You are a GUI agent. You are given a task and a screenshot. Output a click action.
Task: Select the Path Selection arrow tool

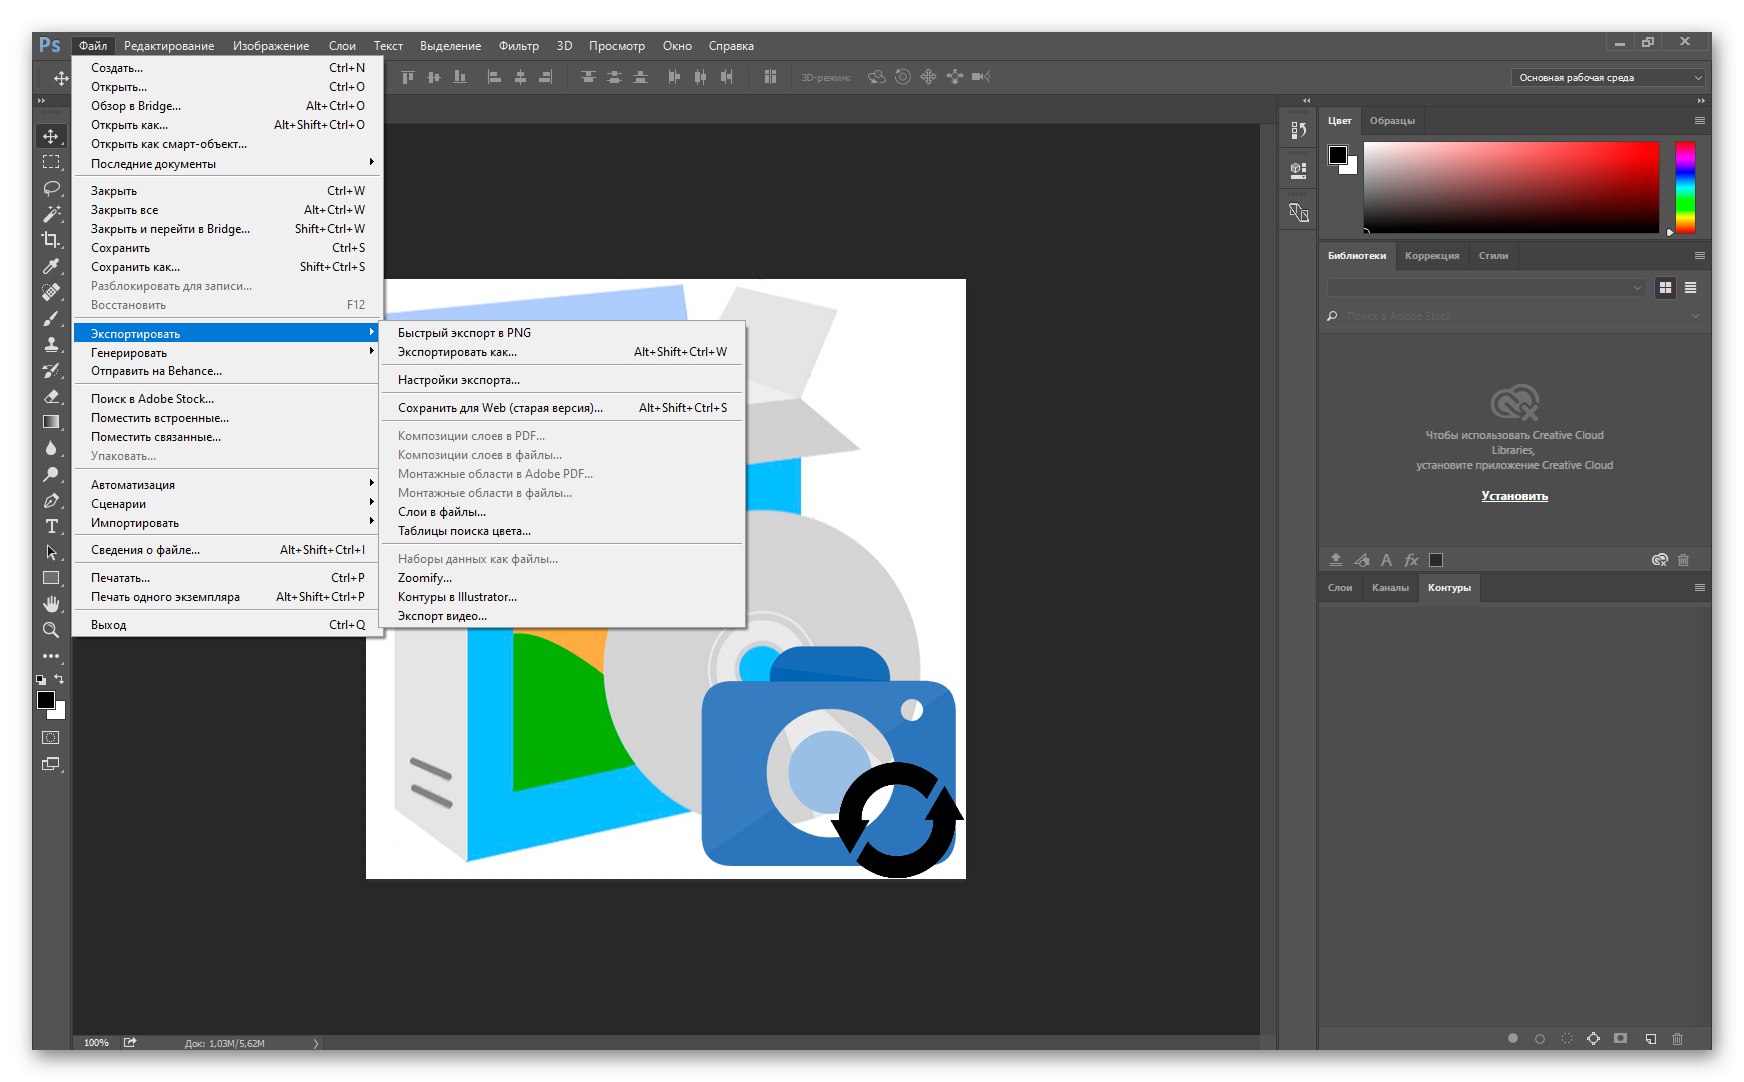(51, 552)
